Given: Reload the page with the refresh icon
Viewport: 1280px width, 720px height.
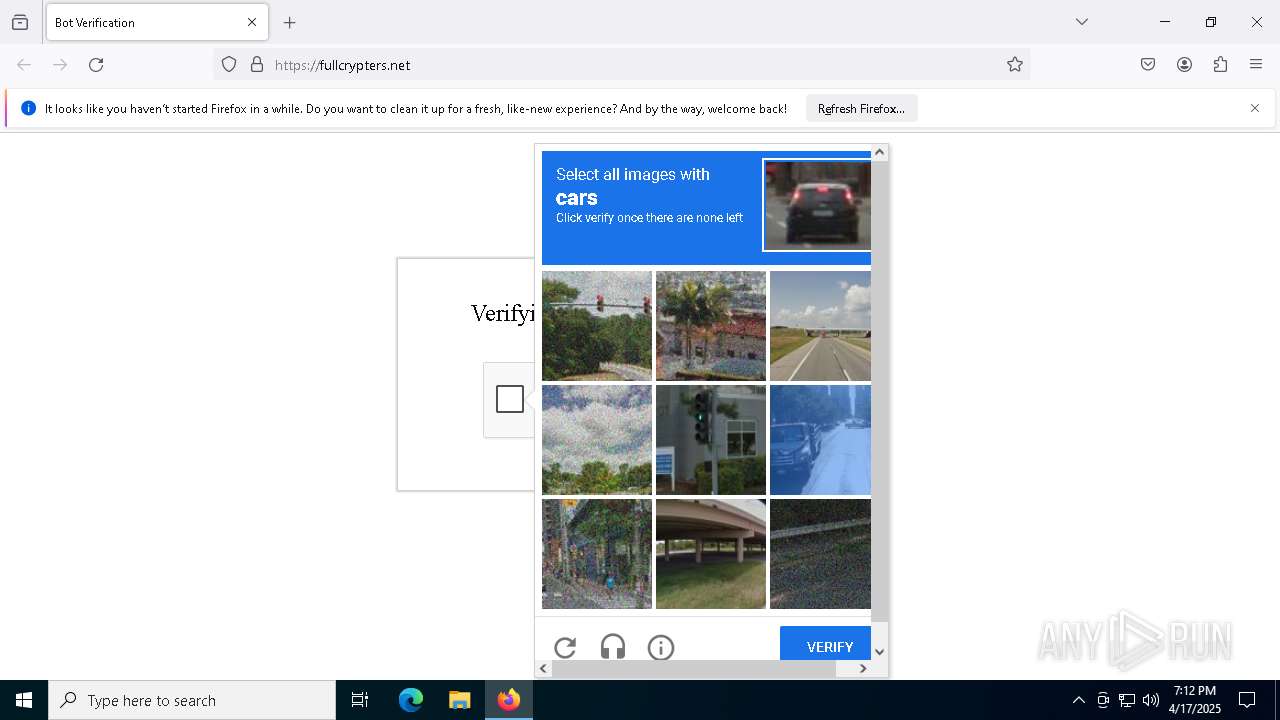Looking at the screenshot, I should pyautogui.click(x=96, y=65).
